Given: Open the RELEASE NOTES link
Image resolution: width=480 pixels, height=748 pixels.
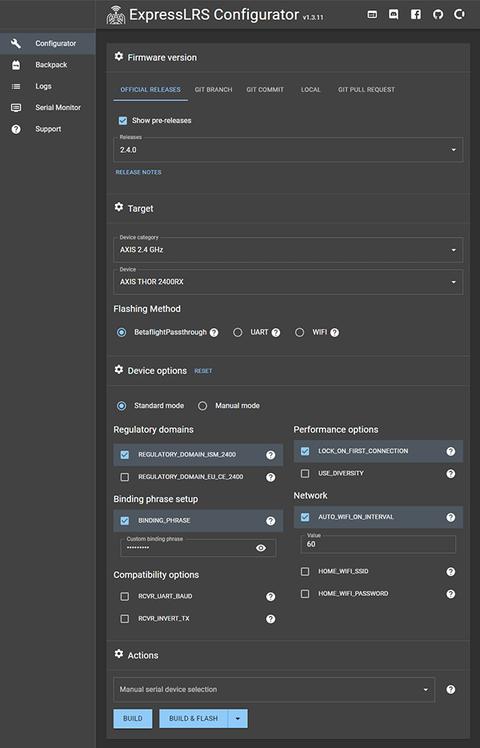Looking at the screenshot, I should tap(138, 172).
